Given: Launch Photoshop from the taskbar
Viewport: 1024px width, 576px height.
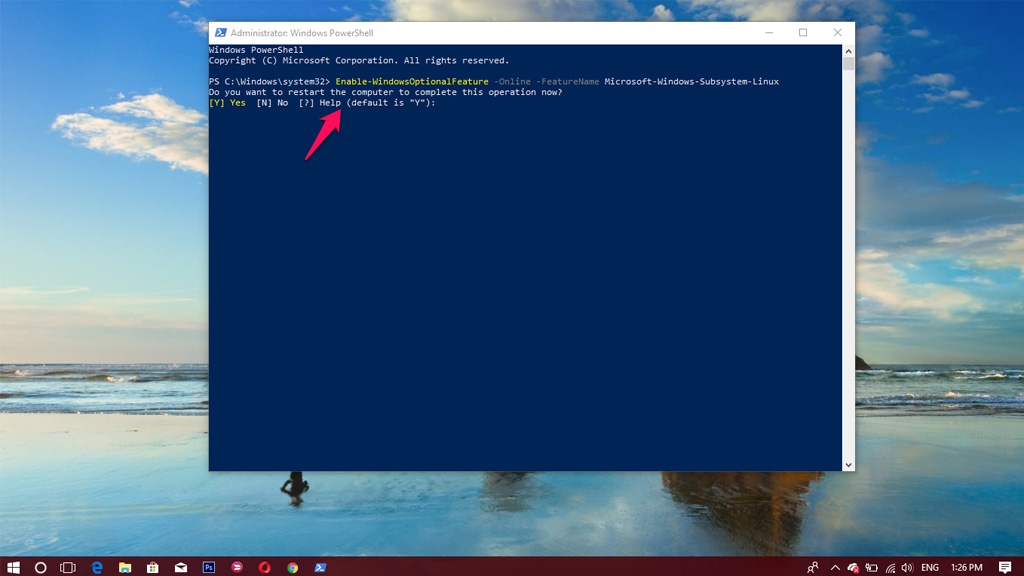Looking at the screenshot, I should click(x=209, y=567).
